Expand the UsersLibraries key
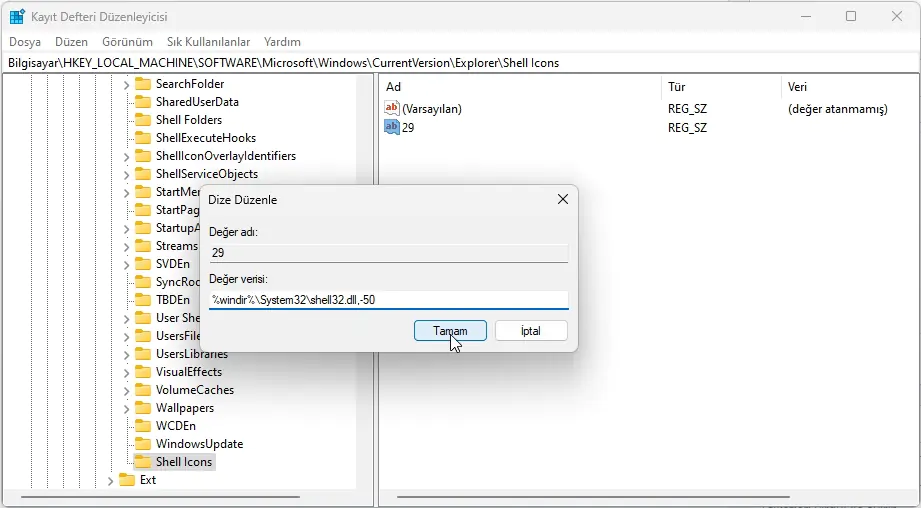Image resolution: width=921 pixels, height=508 pixels. tap(126, 355)
